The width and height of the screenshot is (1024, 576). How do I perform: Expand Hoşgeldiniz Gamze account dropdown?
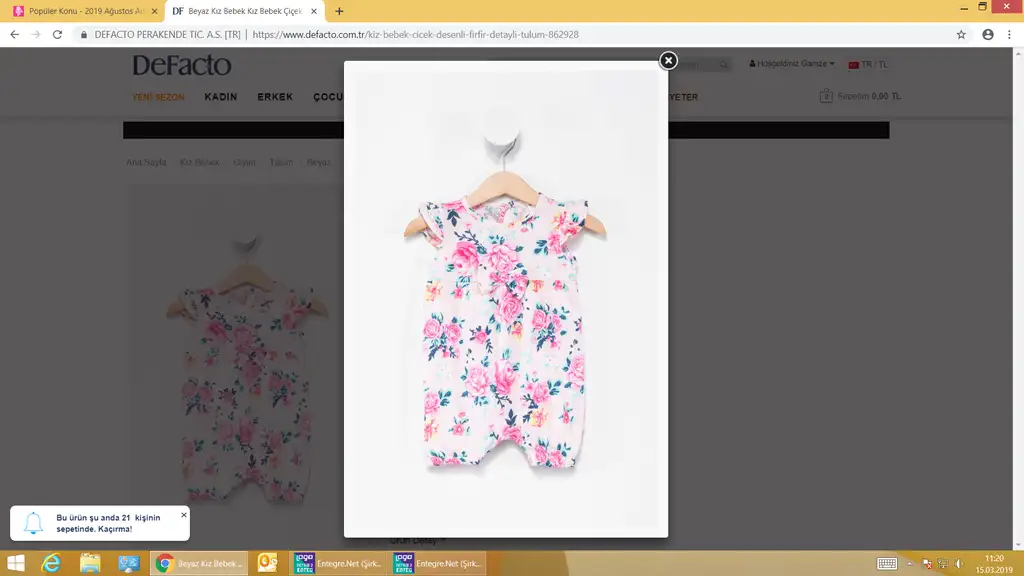(x=792, y=63)
